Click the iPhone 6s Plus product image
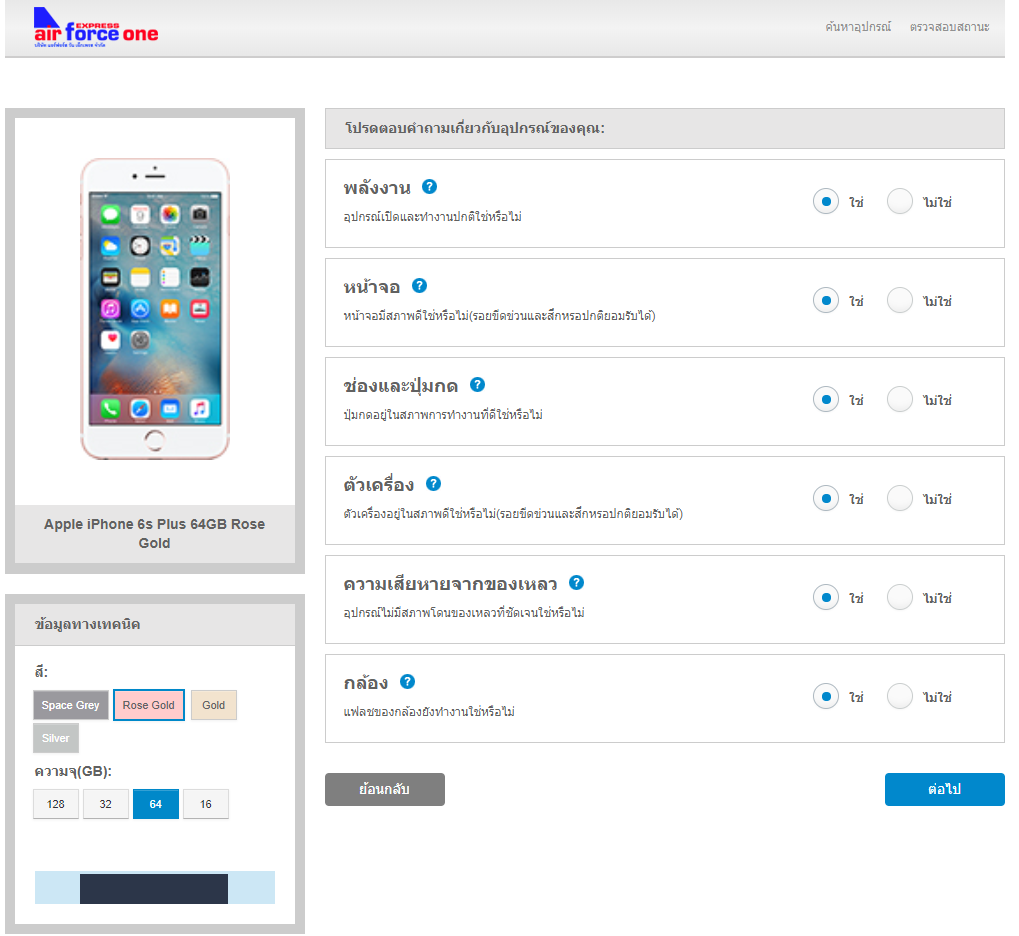The width and height of the screenshot is (1019, 936). tap(155, 309)
